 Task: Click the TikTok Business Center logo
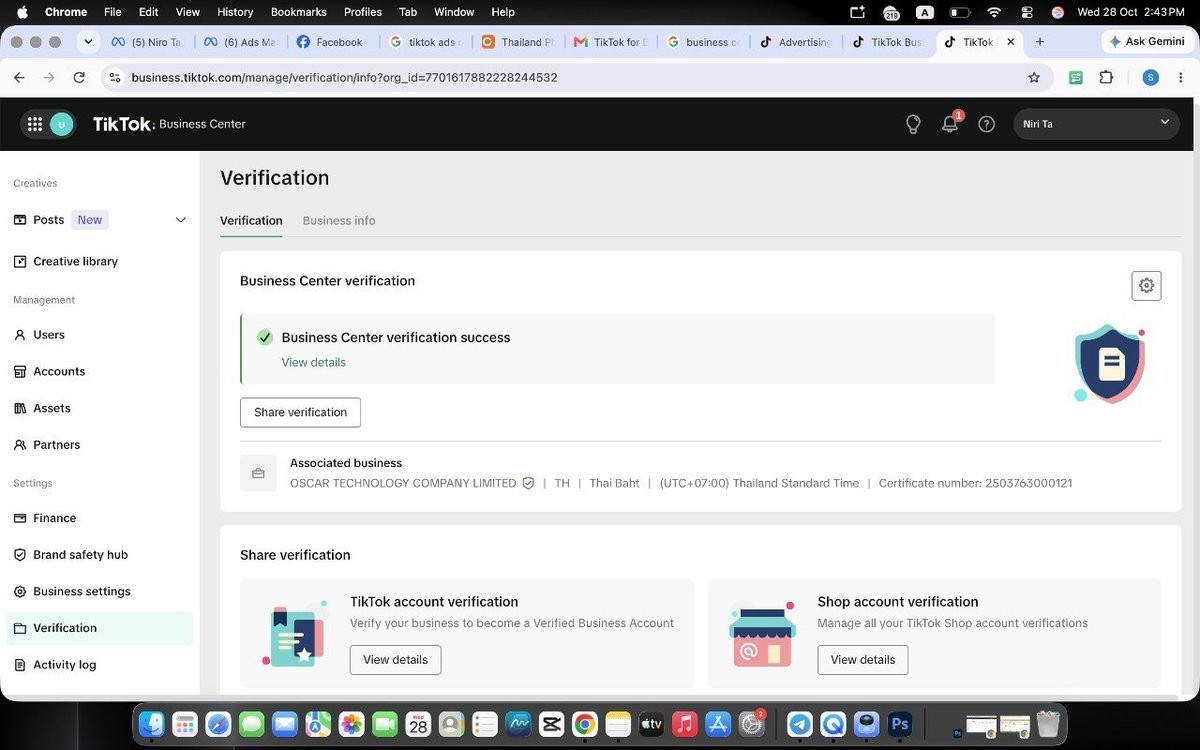[169, 124]
